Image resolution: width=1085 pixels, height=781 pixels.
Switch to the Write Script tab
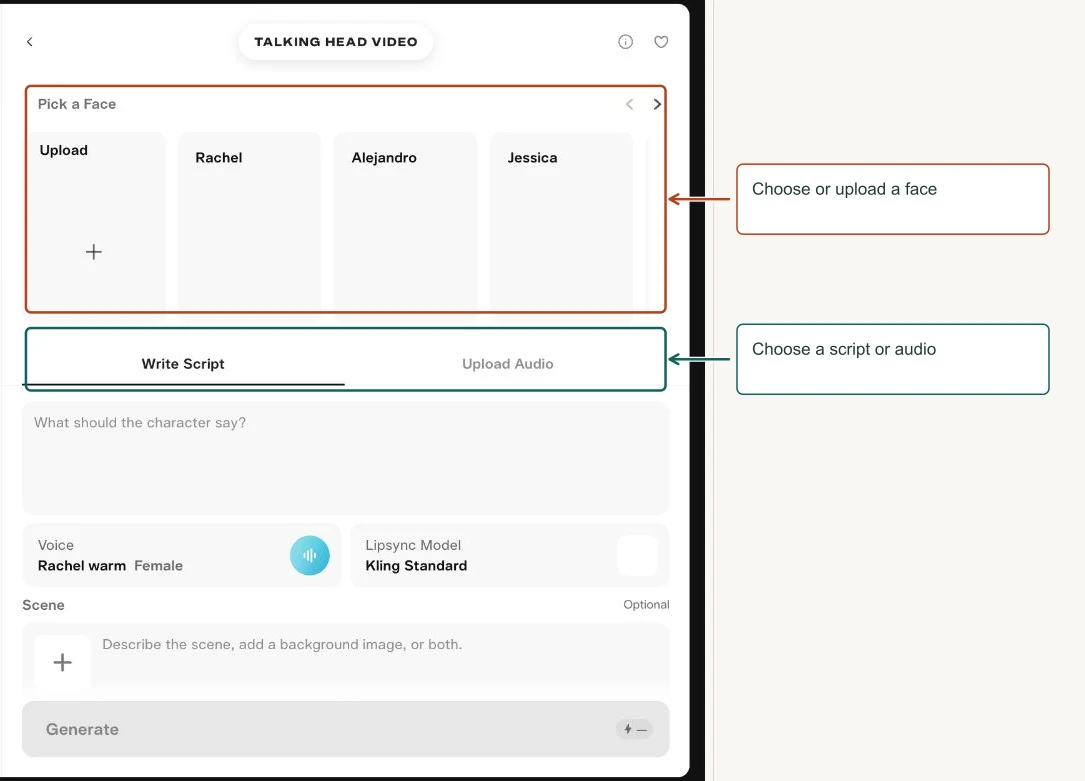tap(183, 364)
